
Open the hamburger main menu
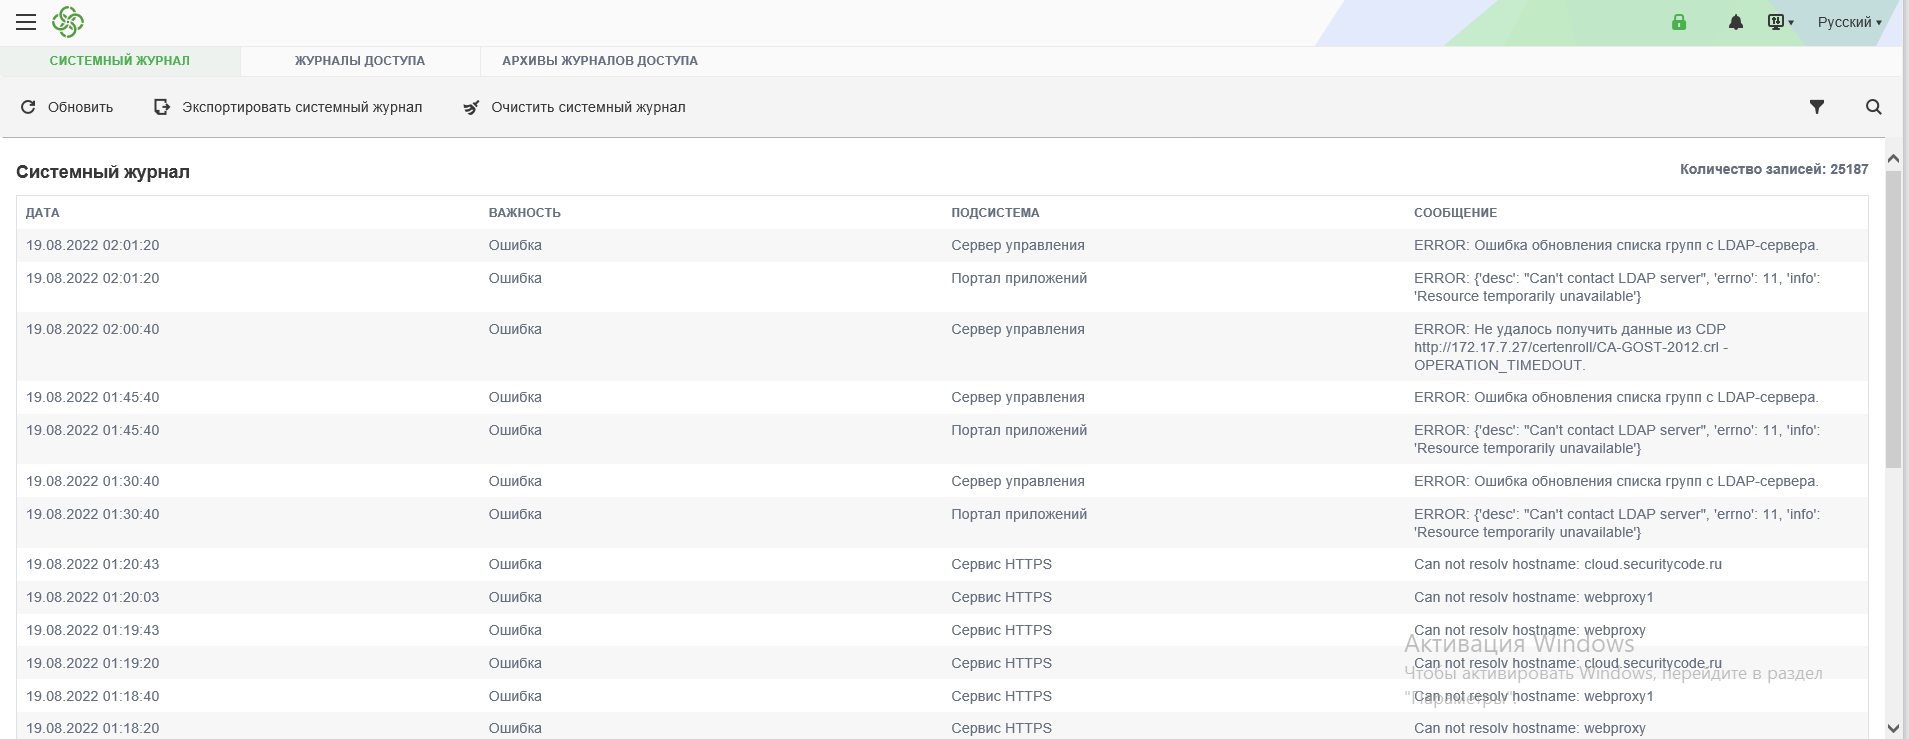click(x=26, y=22)
